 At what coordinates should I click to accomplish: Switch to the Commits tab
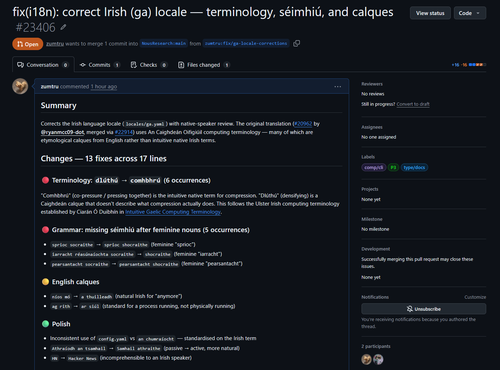pyautogui.click(x=100, y=65)
